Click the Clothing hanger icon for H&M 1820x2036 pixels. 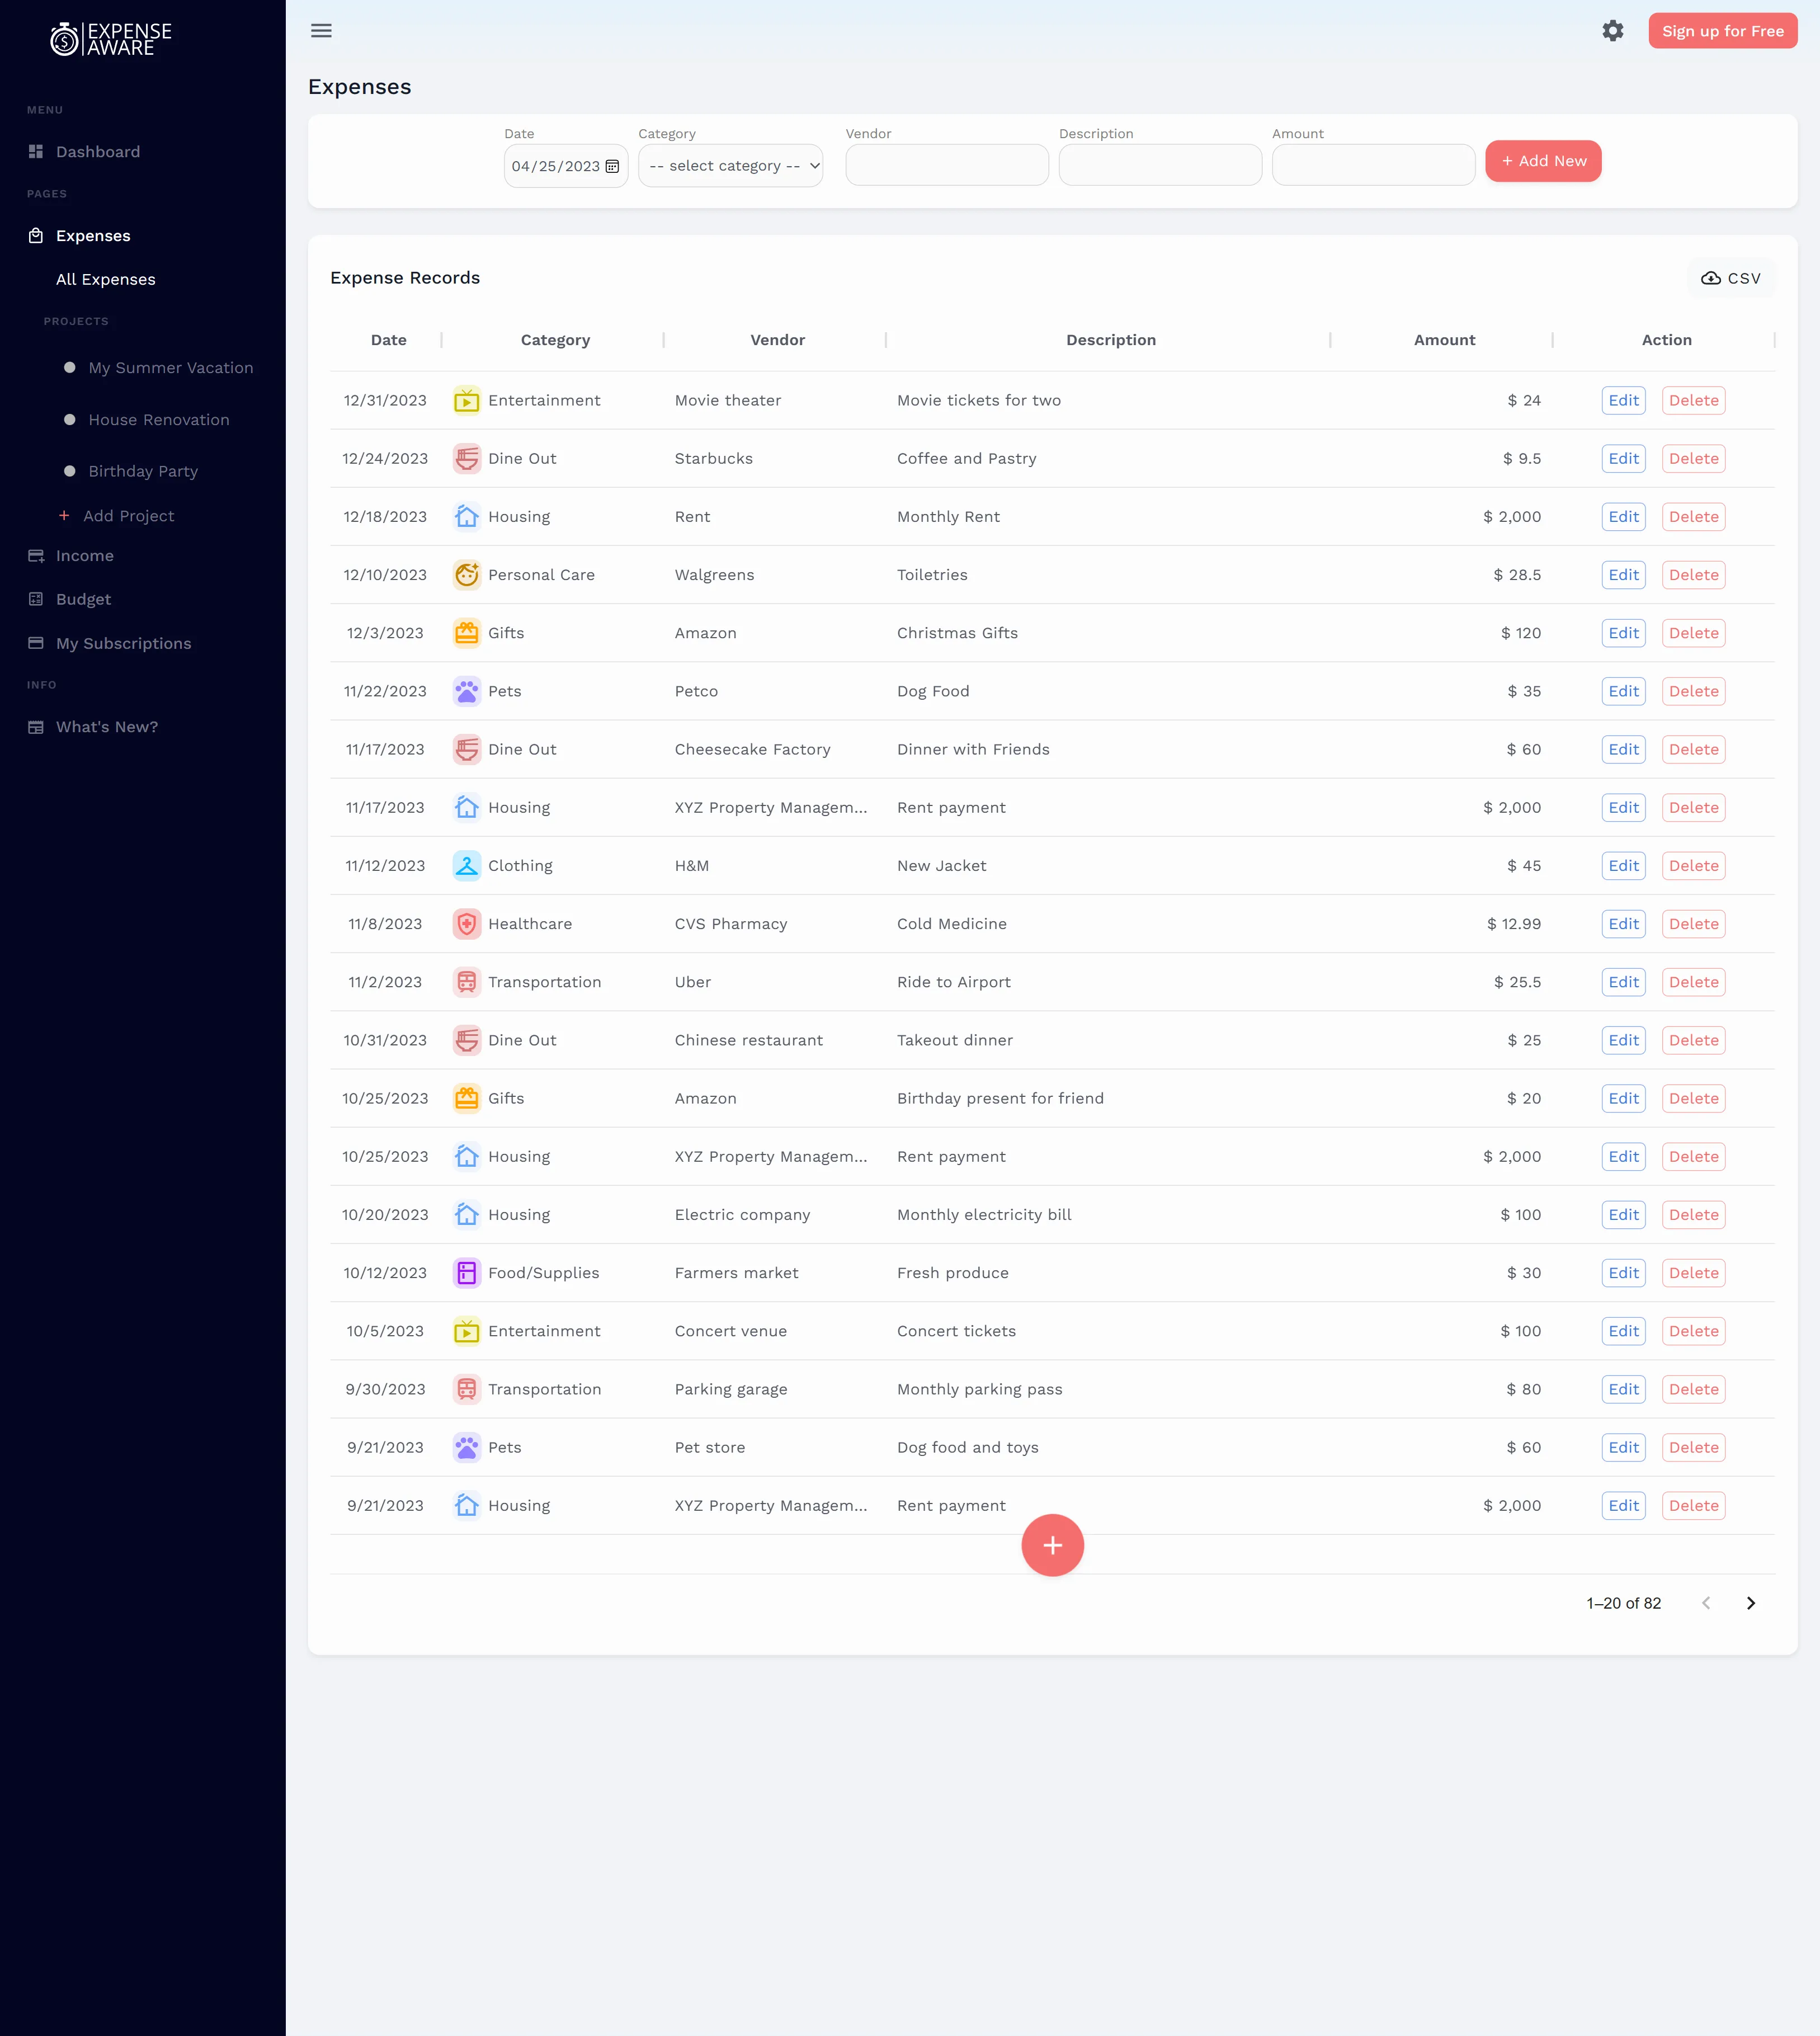[x=466, y=866]
